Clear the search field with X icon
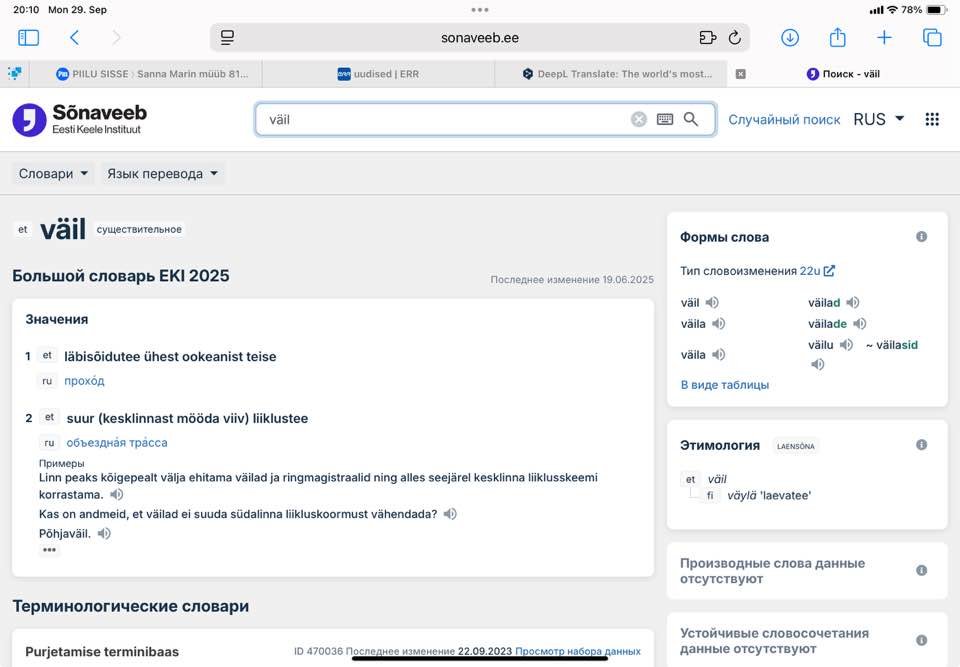The height and width of the screenshot is (667, 960). pyautogui.click(x=639, y=119)
